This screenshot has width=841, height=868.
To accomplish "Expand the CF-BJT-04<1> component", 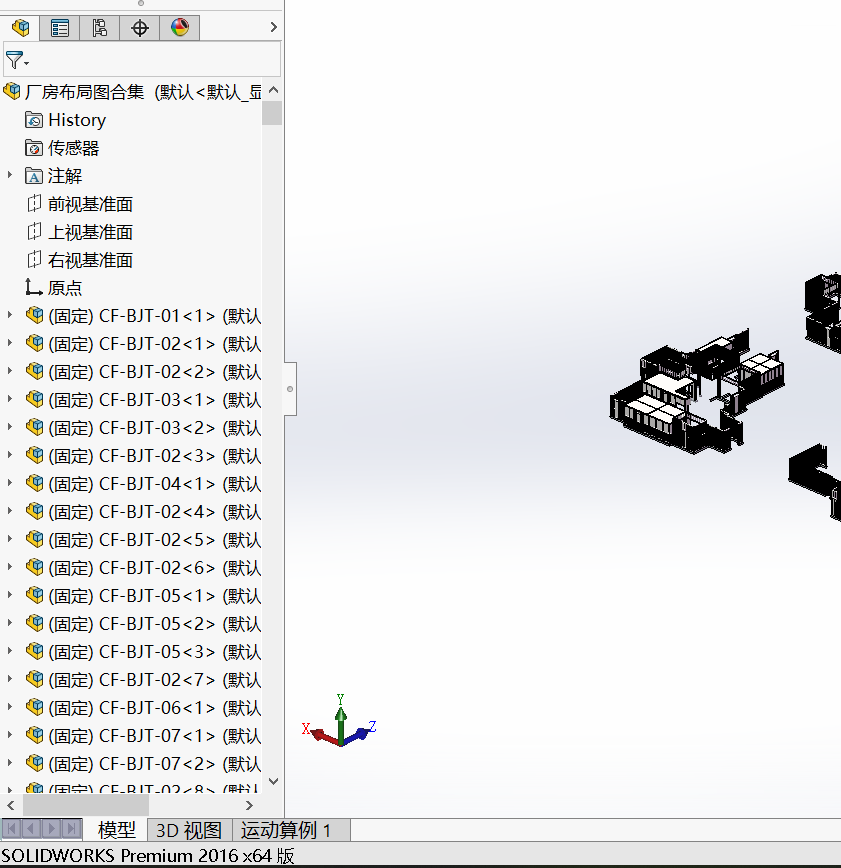I will [10, 483].
